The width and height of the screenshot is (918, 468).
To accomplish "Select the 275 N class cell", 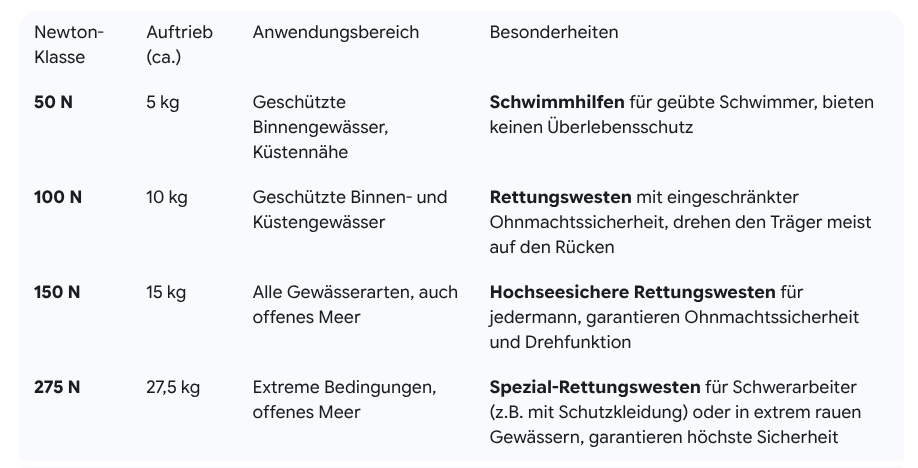I will pos(57,387).
